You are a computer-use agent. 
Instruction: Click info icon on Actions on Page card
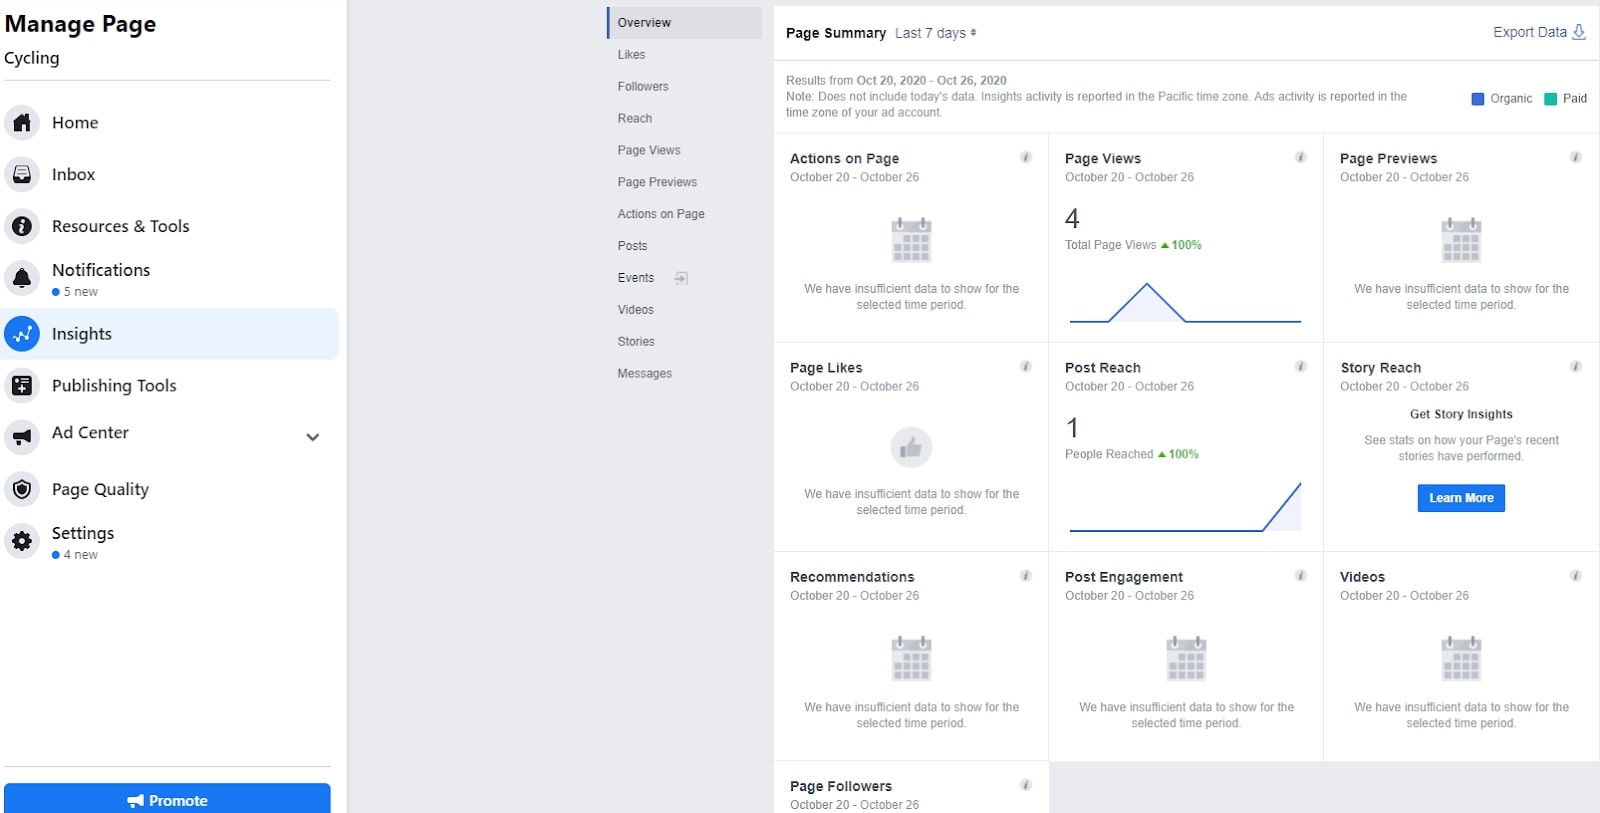click(1025, 157)
